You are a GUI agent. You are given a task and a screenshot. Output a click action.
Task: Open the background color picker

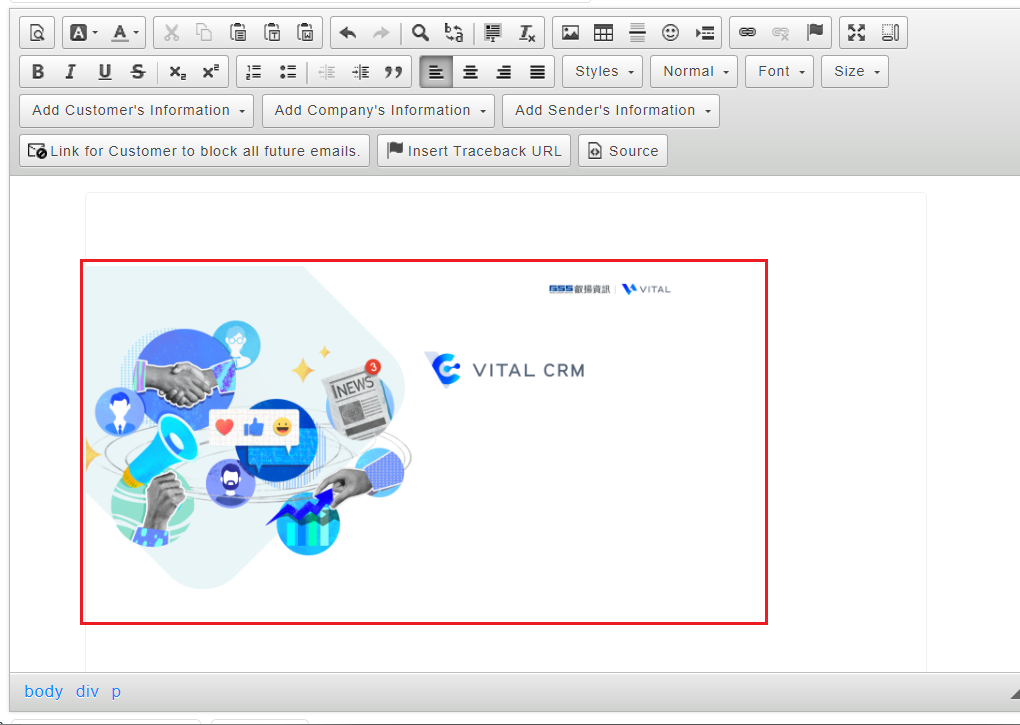83,33
